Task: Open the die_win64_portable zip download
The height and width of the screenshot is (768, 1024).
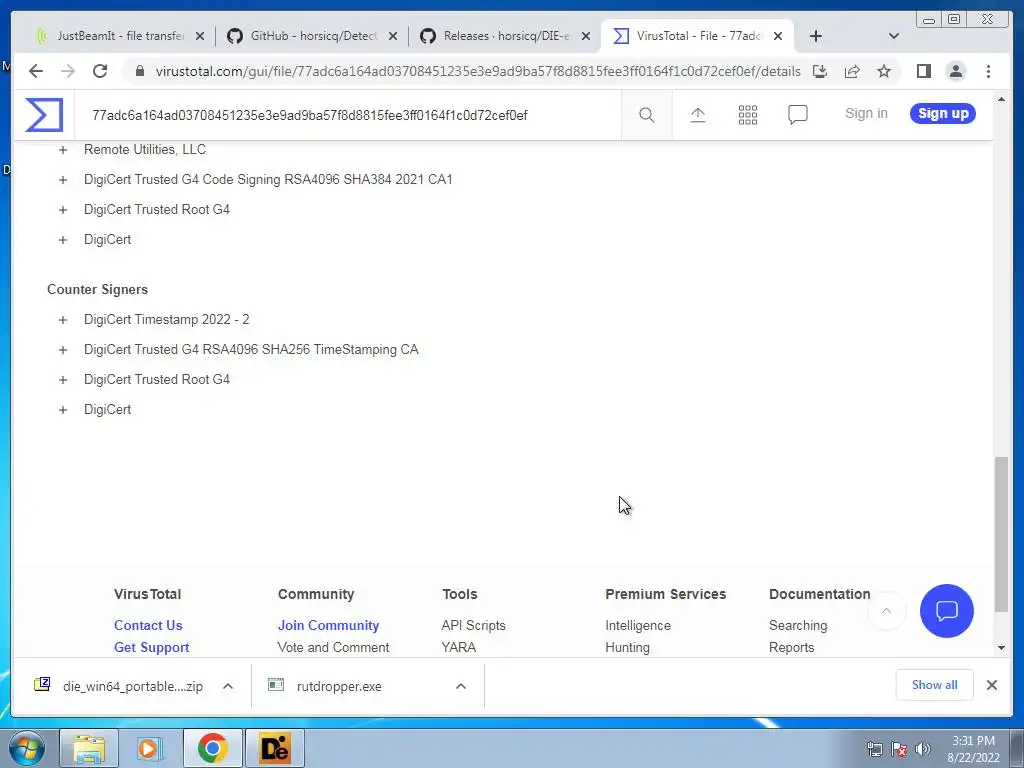Action: pos(133,686)
